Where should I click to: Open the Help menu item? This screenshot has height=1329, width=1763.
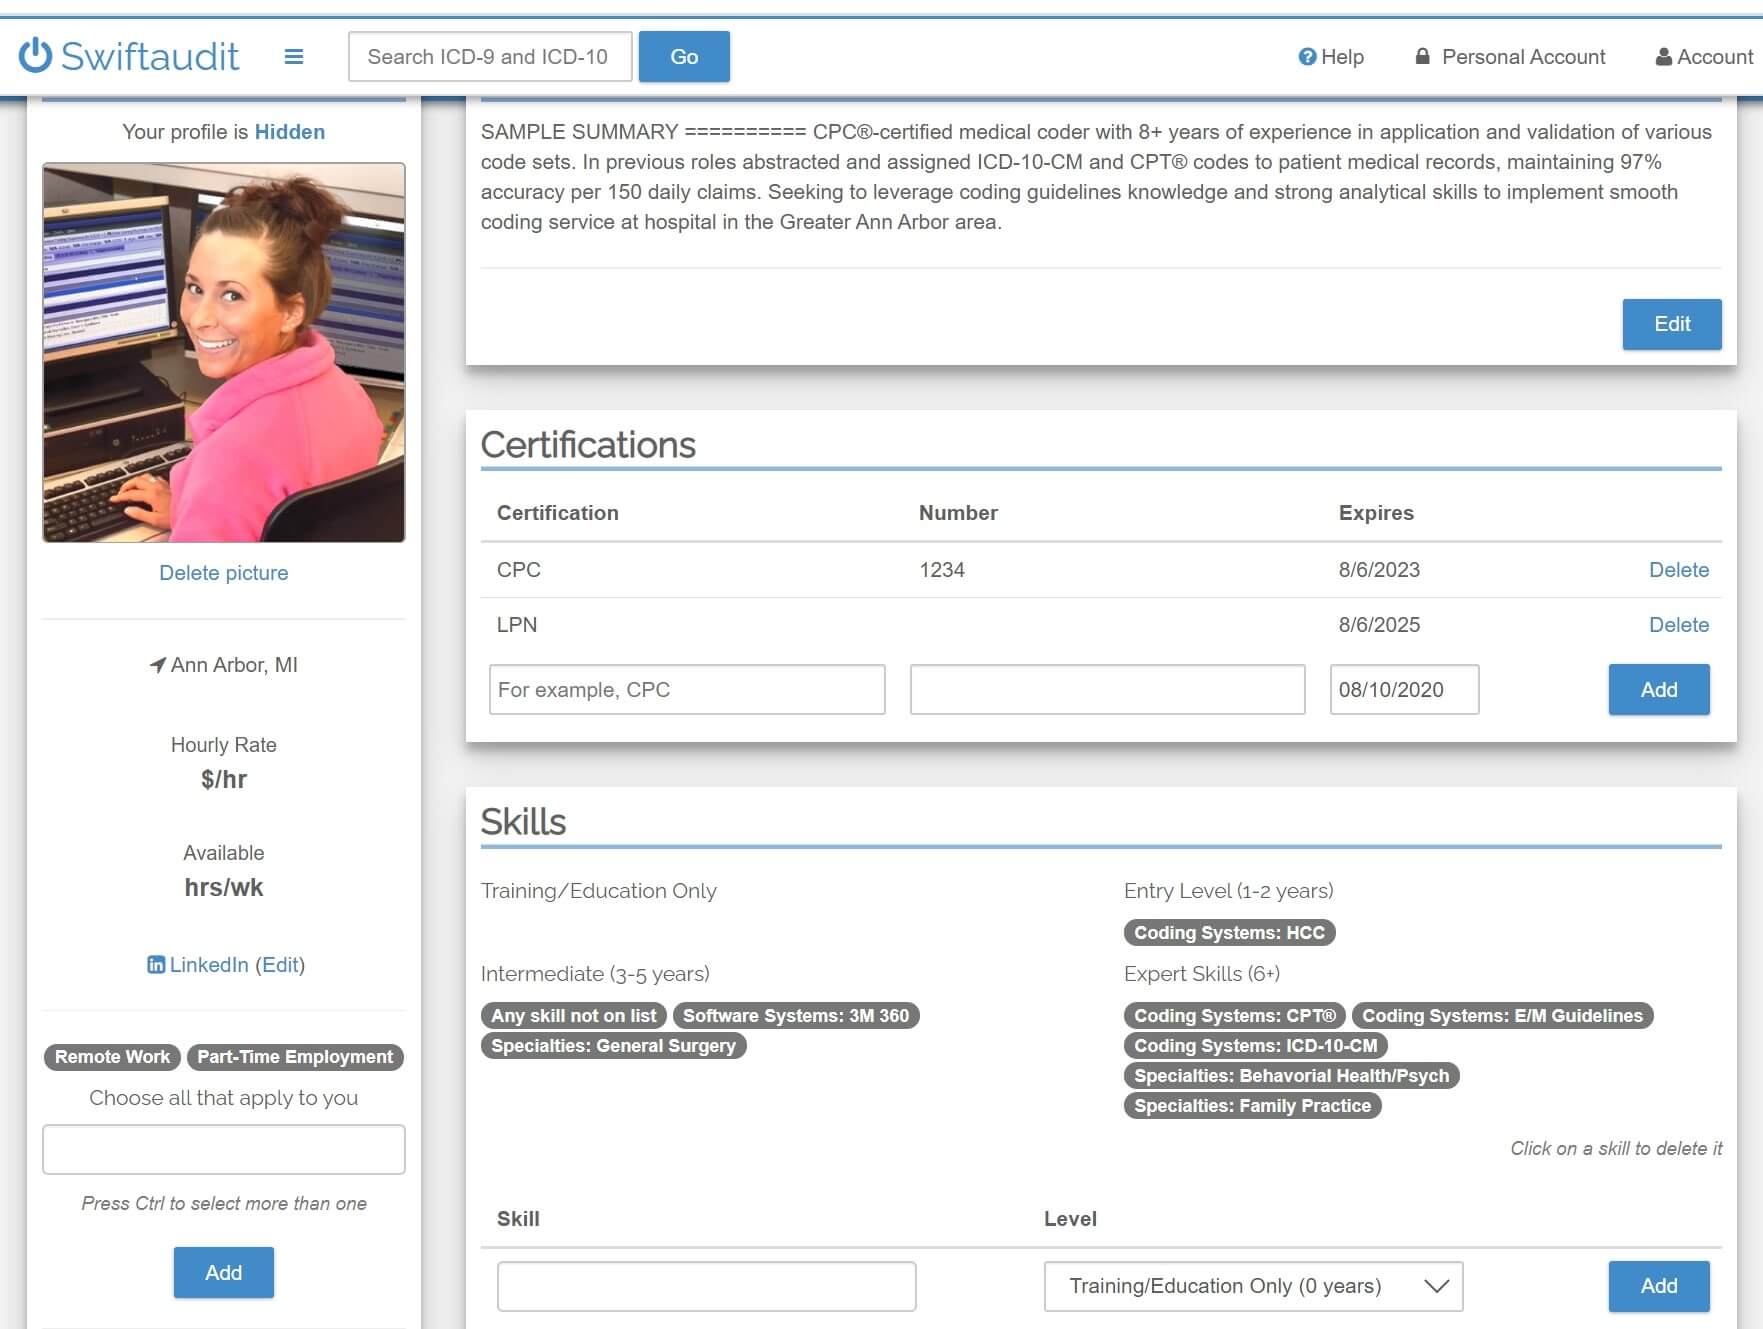[x=1331, y=57]
